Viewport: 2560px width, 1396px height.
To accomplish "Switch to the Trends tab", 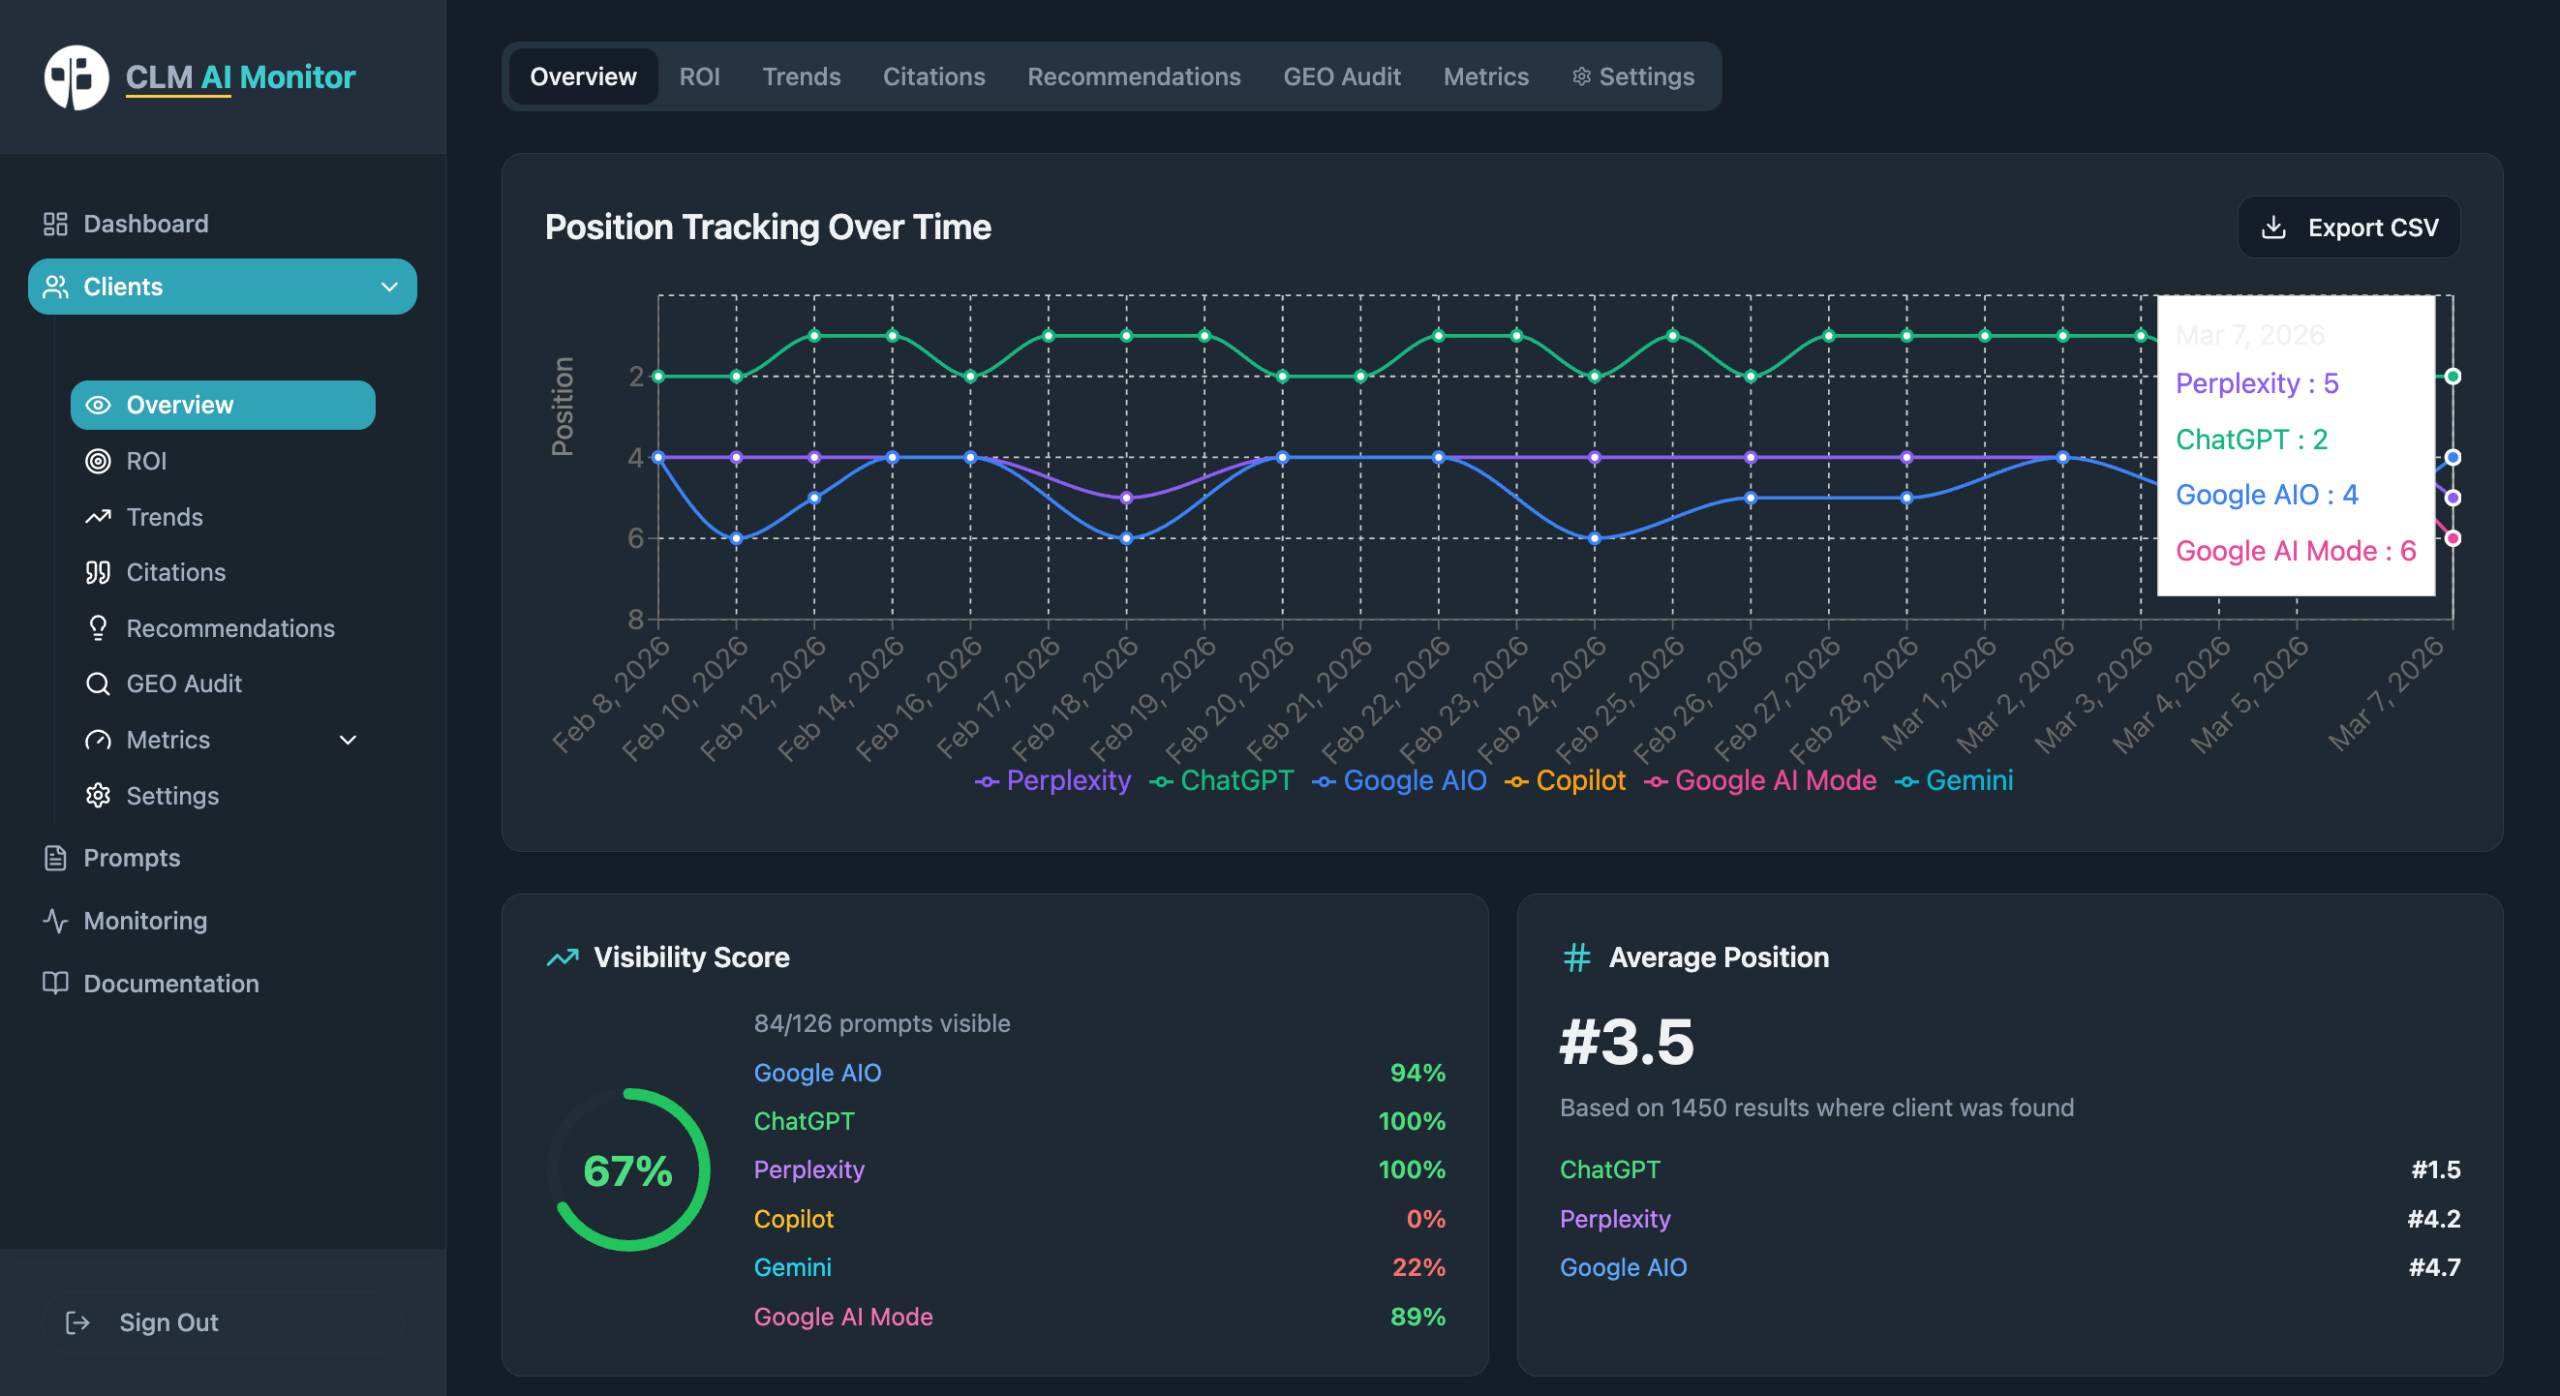I will click(800, 76).
